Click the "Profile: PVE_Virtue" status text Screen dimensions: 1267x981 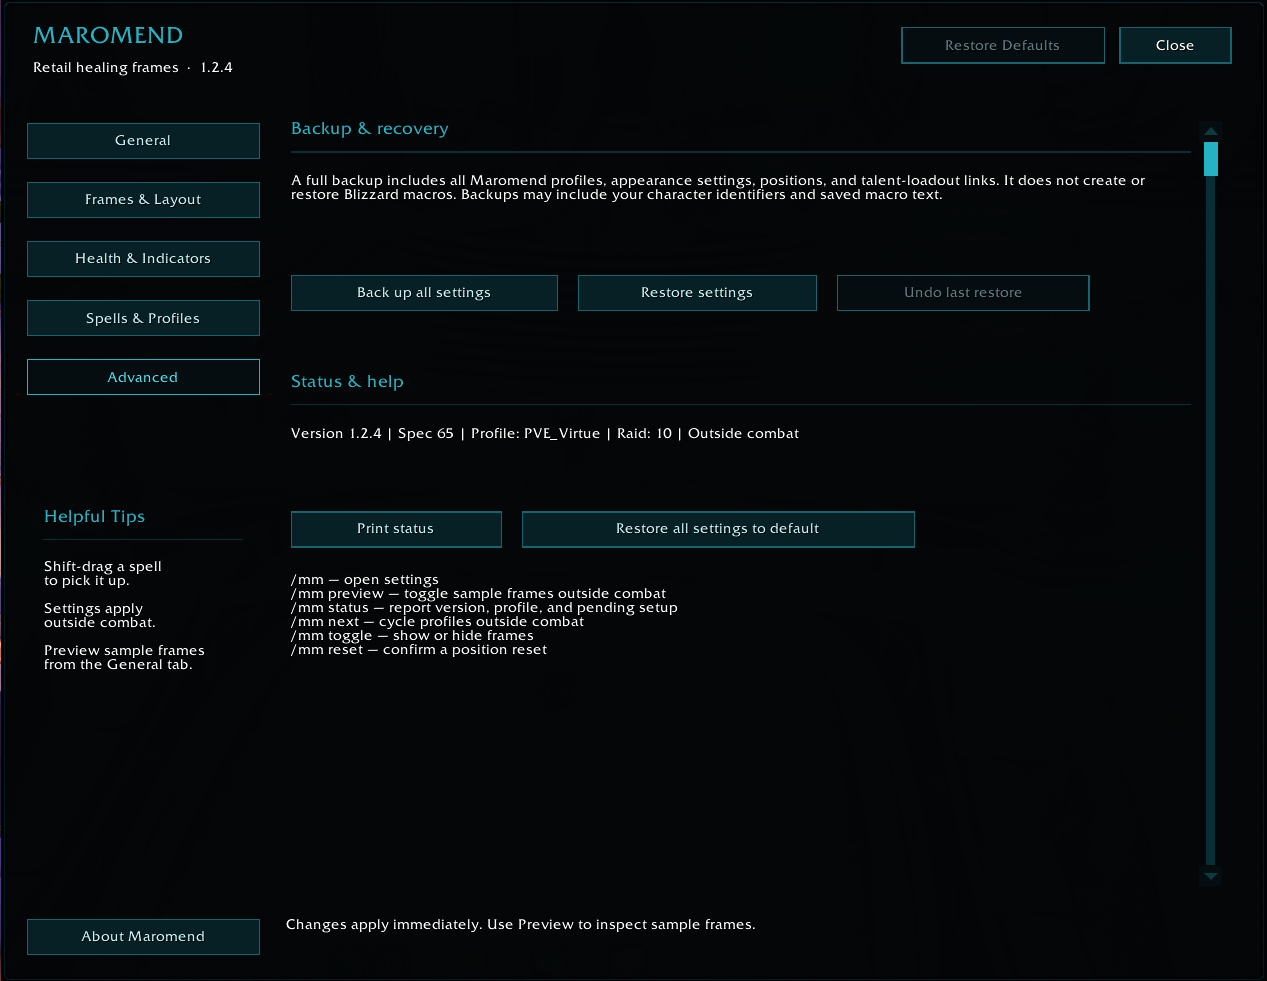536,434
